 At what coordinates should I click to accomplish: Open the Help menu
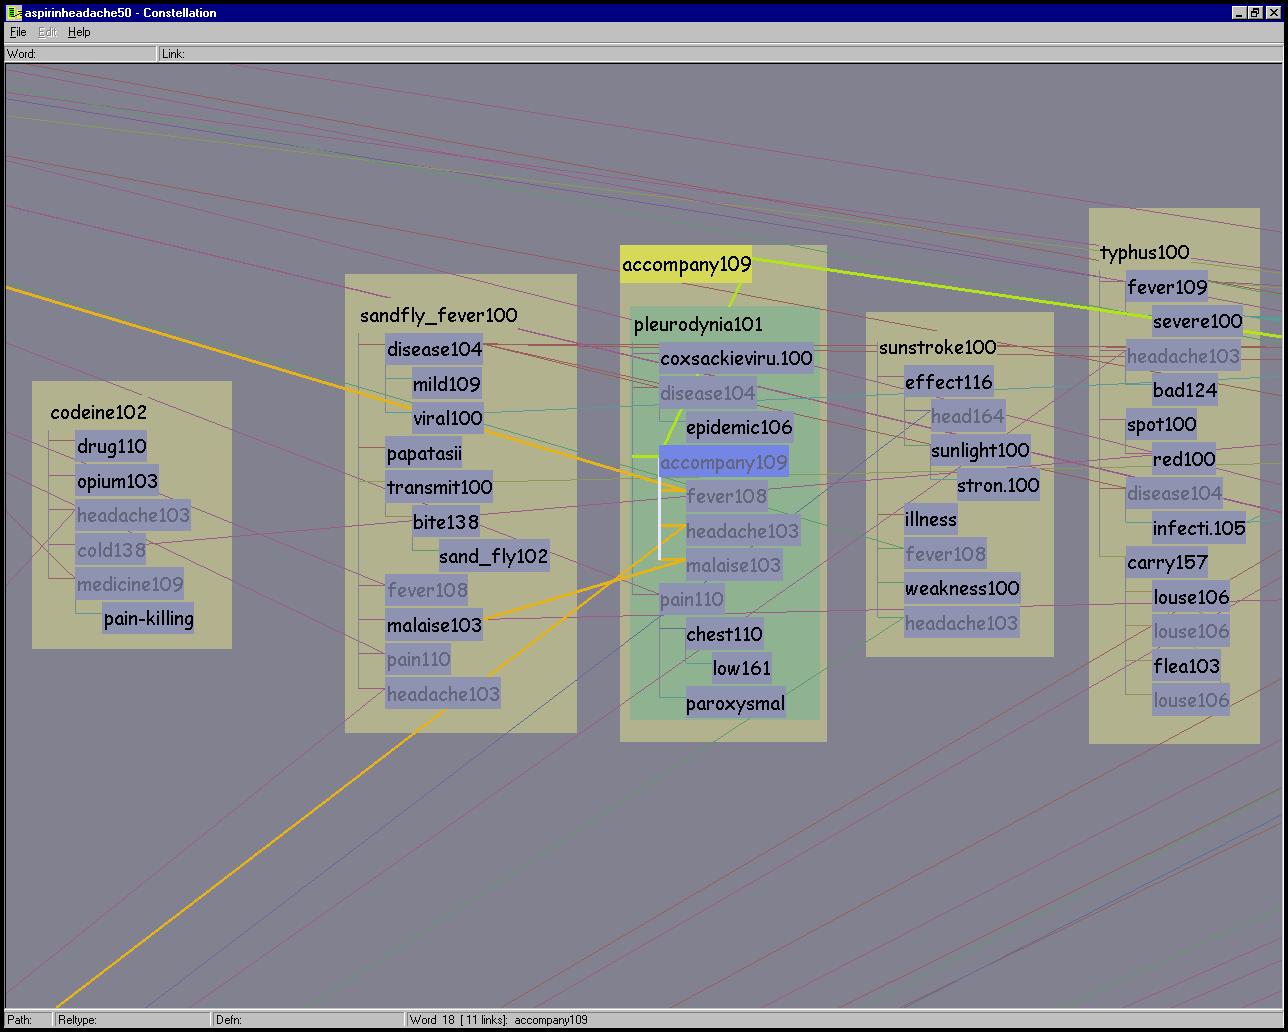[79, 32]
